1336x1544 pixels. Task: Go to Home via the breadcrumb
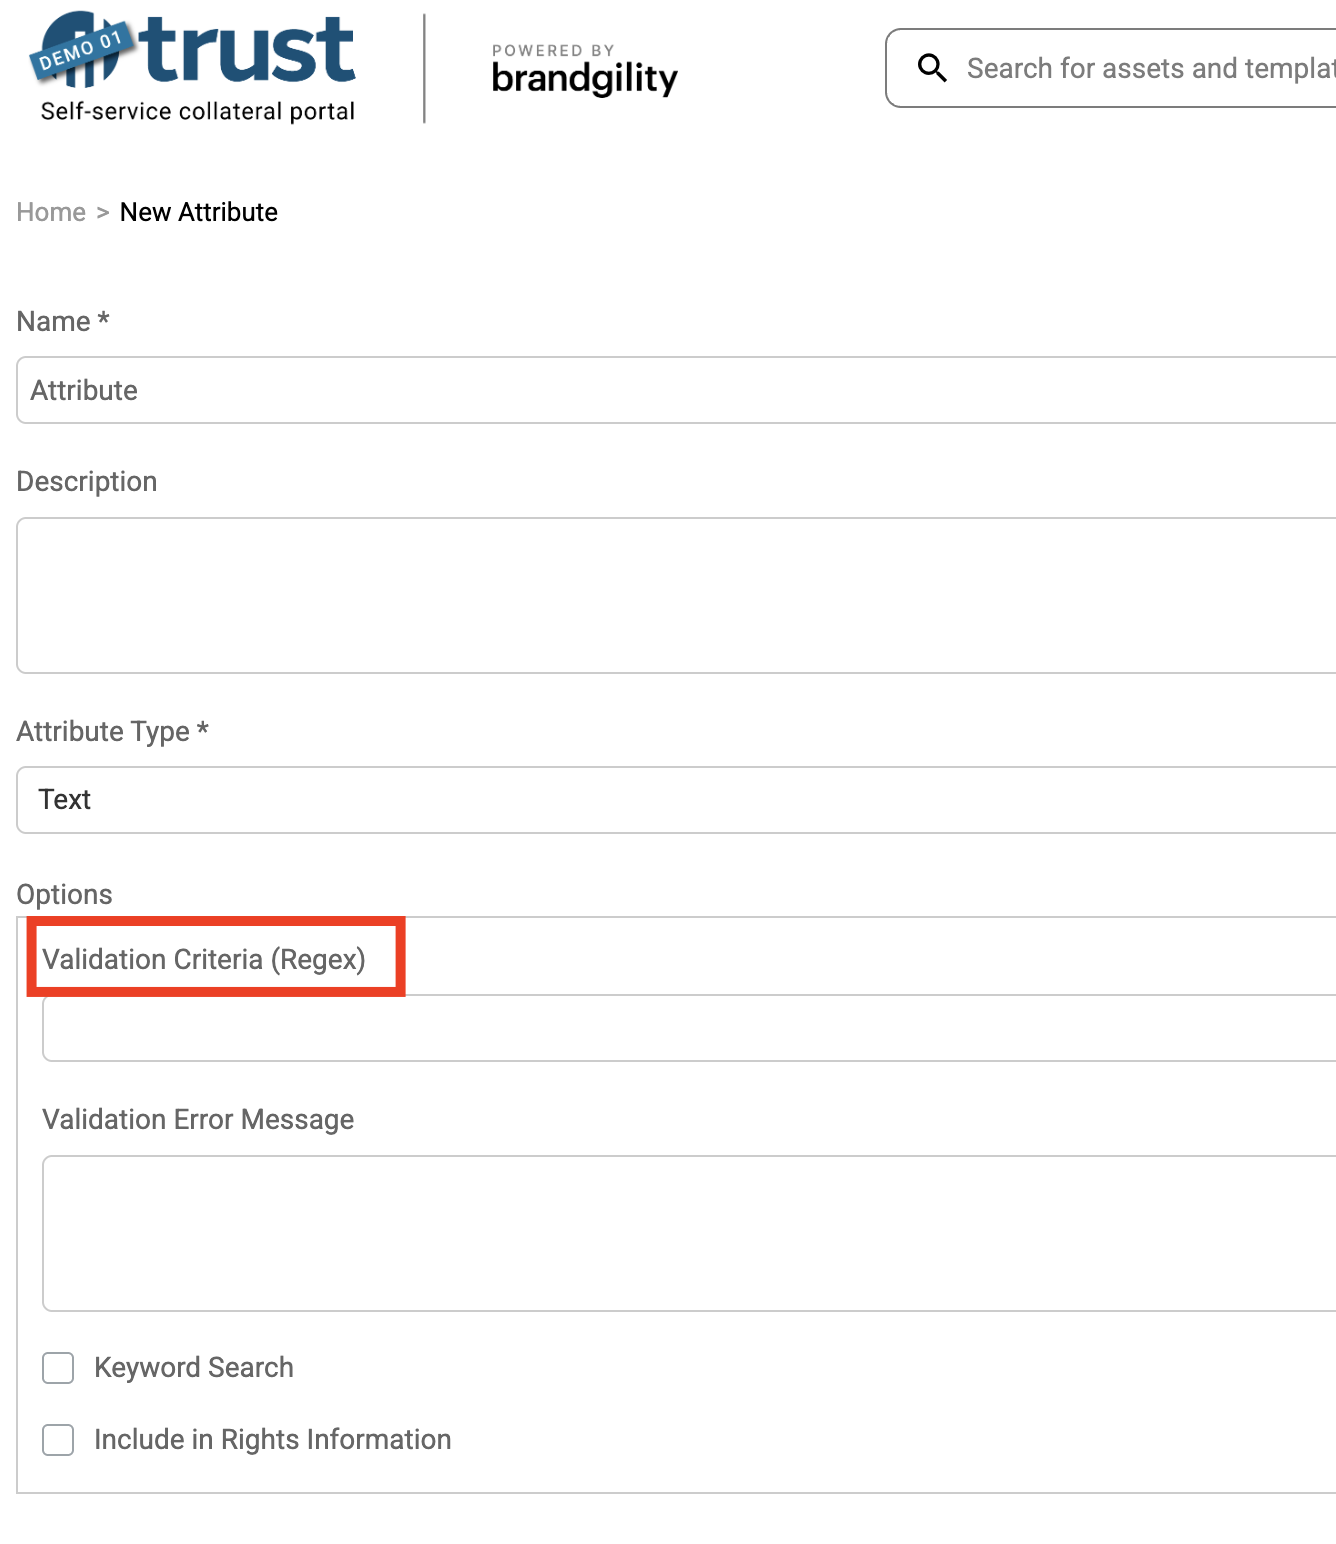tap(51, 212)
